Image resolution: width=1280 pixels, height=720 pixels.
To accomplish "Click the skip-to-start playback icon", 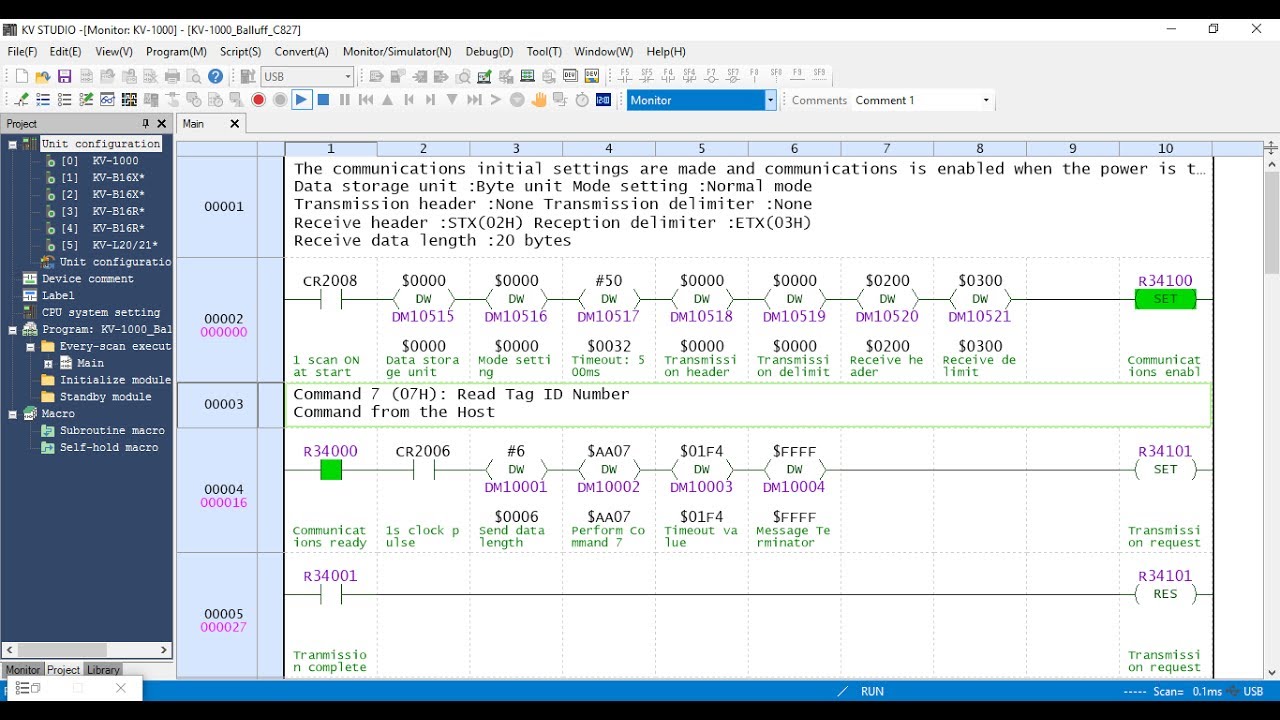I will tap(366, 100).
